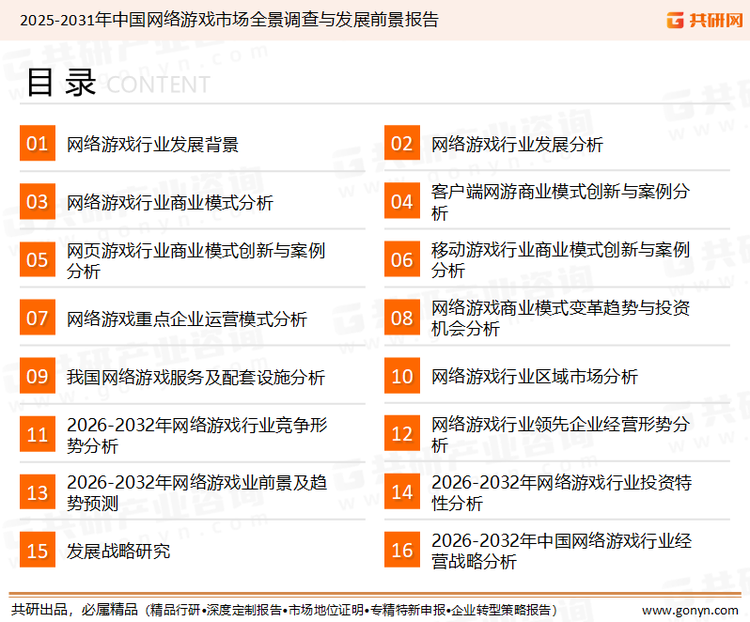Click the orange 05 number box
Image resolution: width=750 pixels, height=622 pixels.
point(37,259)
